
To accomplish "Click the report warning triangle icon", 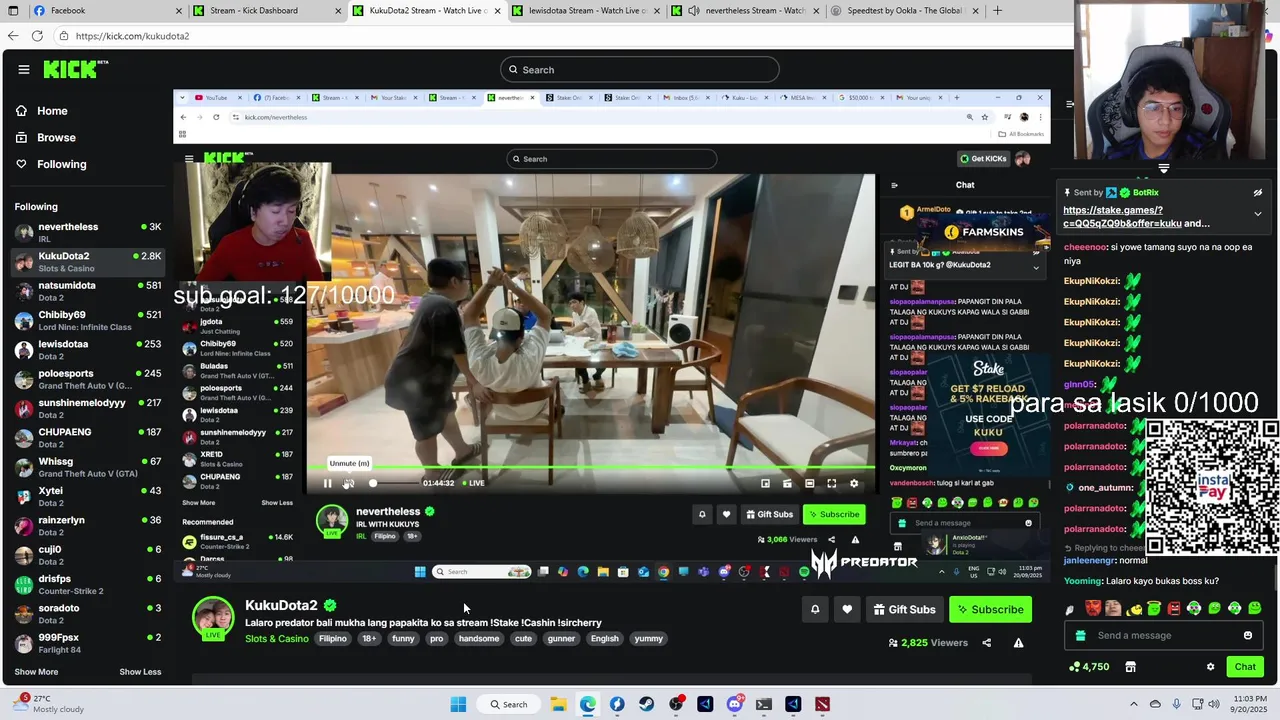I will pyautogui.click(x=1018, y=643).
